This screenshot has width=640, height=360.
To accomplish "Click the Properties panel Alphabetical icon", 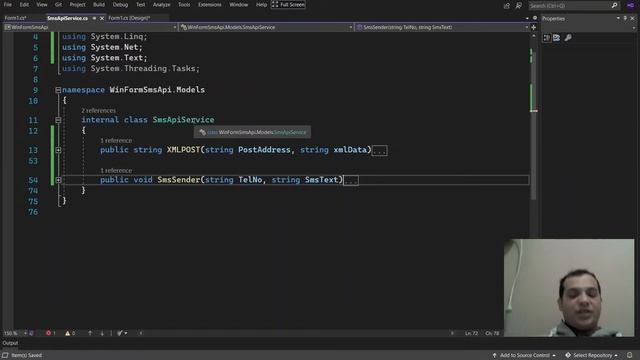I will [x=556, y=38].
